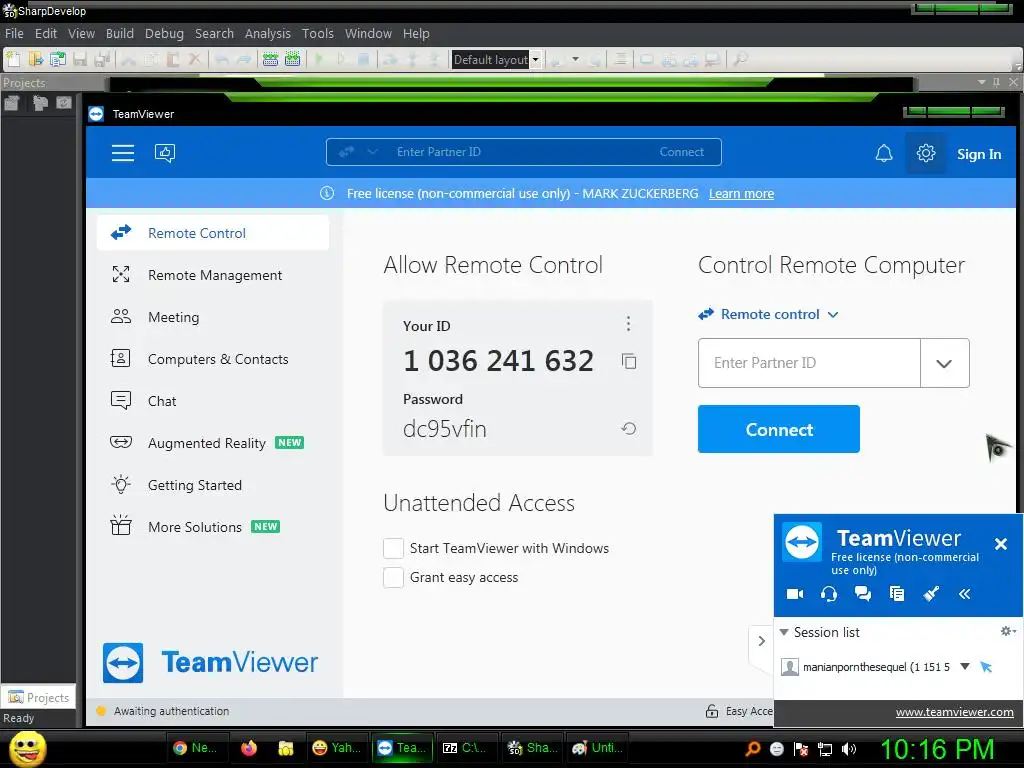1024x768 pixels.
Task: Click the clock showing 10:16 PM
Action: click(937, 749)
